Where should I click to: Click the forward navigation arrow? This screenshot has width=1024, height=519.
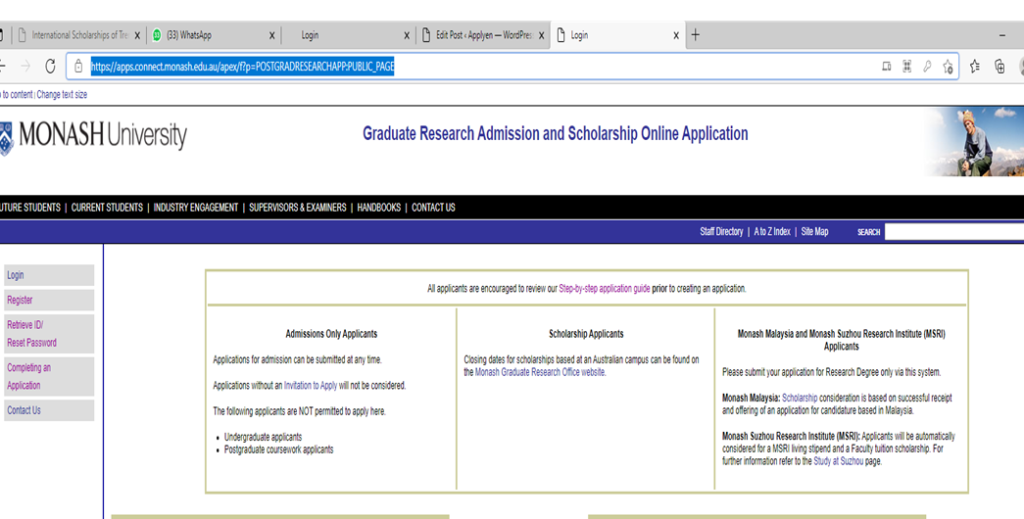coord(26,66)
